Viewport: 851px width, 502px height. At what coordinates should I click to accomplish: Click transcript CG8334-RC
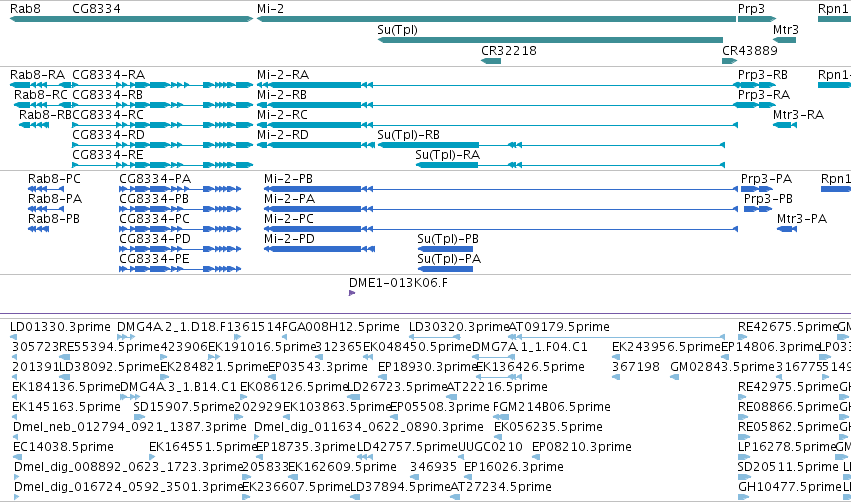162,125
